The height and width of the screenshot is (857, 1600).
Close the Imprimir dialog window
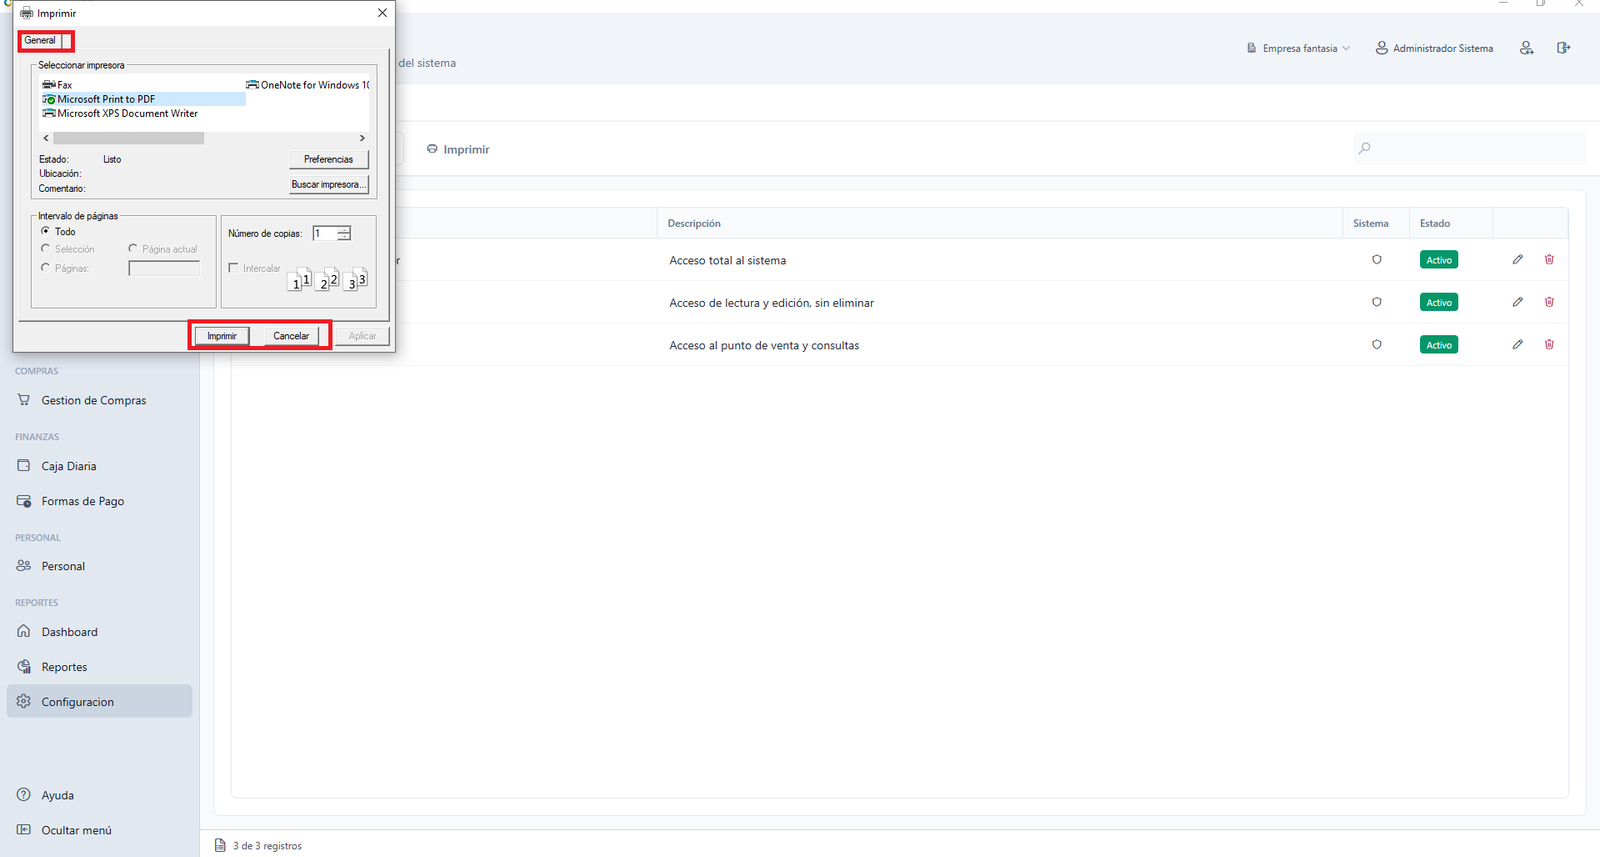click(382, 13)
